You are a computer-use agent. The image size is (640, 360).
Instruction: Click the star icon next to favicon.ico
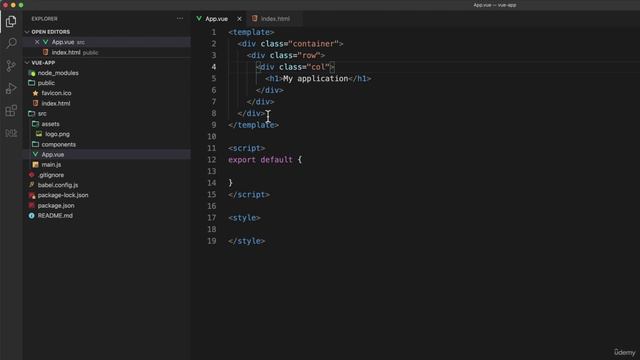pos(36,93)
